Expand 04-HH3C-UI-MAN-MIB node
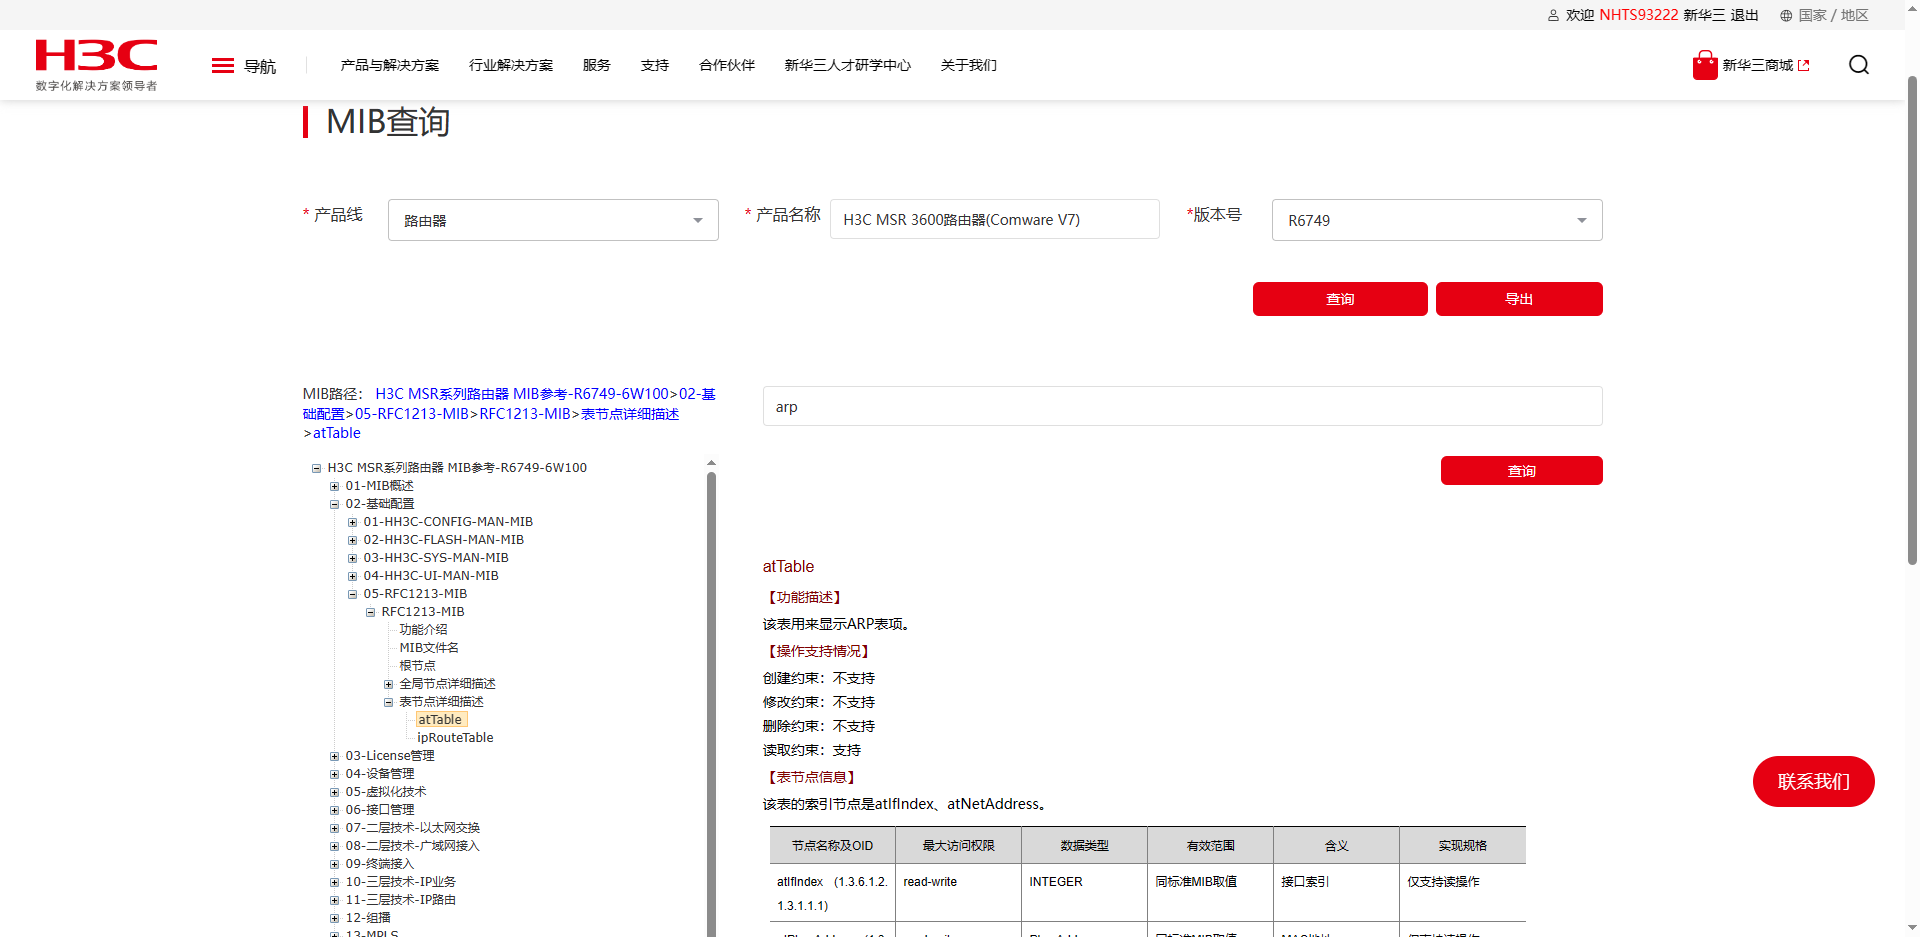The height and width of the screenshot is (937, 1920). pyautogui.click(x=352, y=576)
